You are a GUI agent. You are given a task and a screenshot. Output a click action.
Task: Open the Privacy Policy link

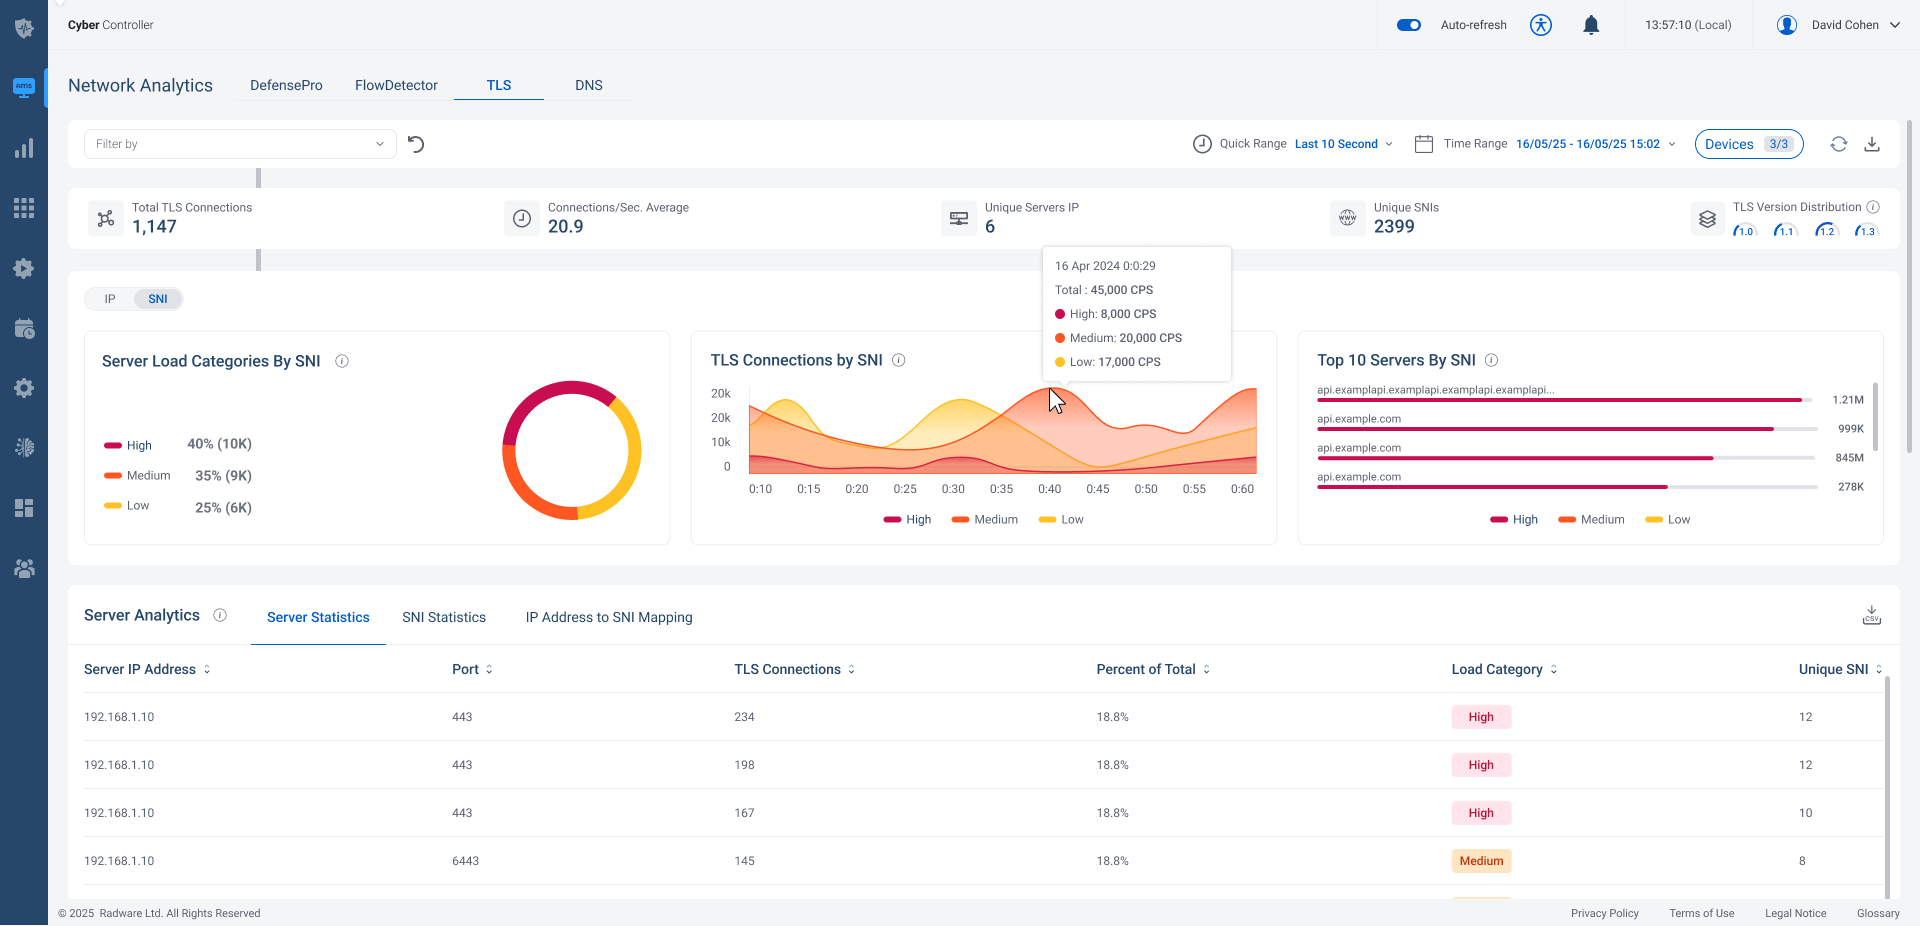[1604, 913]
